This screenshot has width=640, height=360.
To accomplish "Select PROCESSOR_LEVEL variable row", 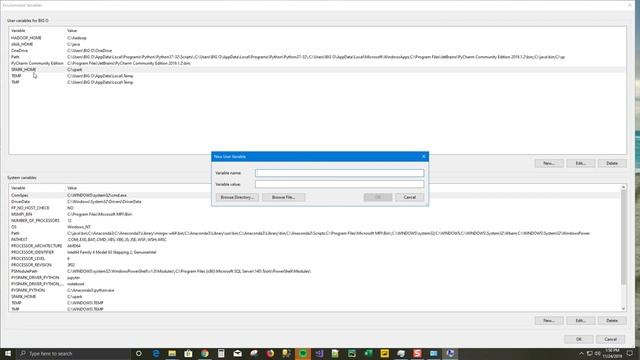I will pos(315,259).
